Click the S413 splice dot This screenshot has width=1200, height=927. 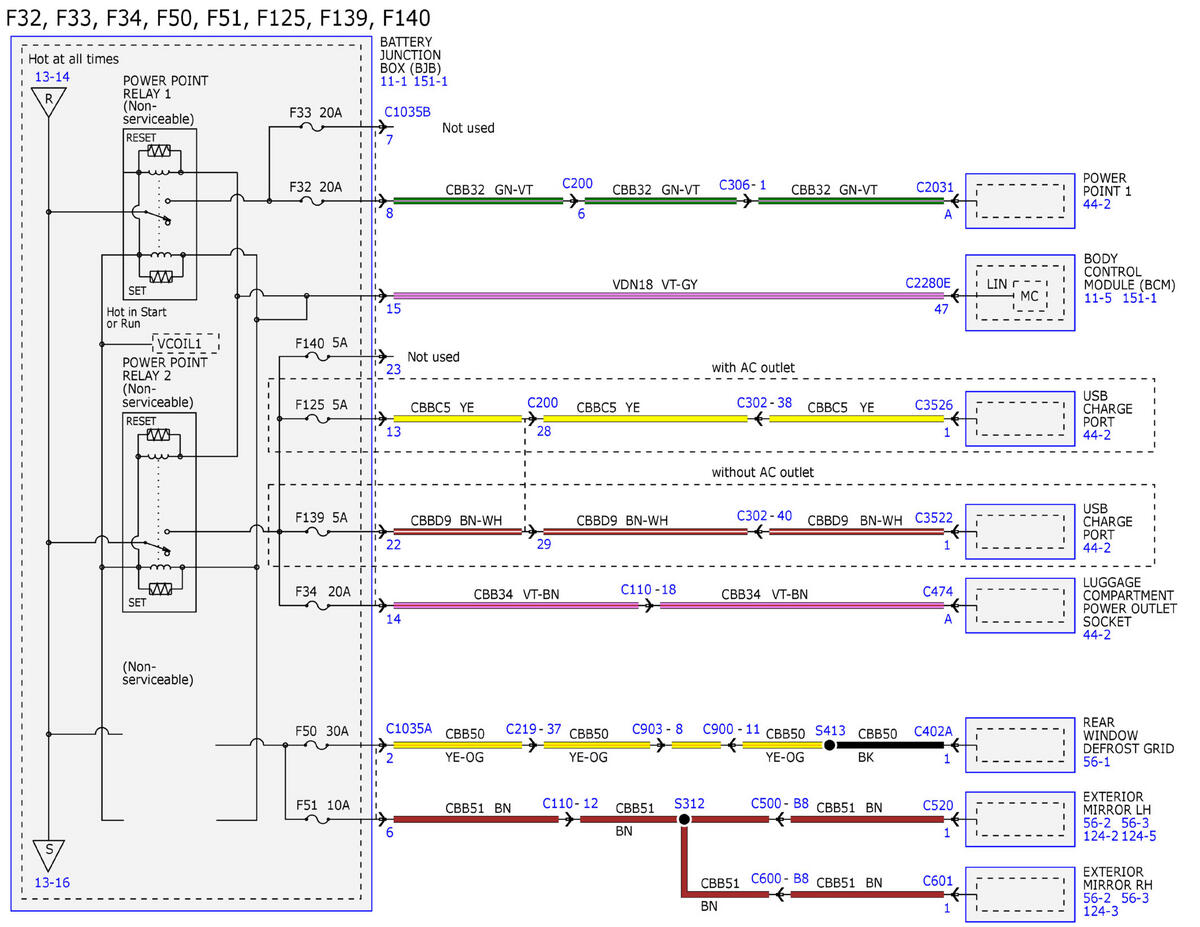829,745
